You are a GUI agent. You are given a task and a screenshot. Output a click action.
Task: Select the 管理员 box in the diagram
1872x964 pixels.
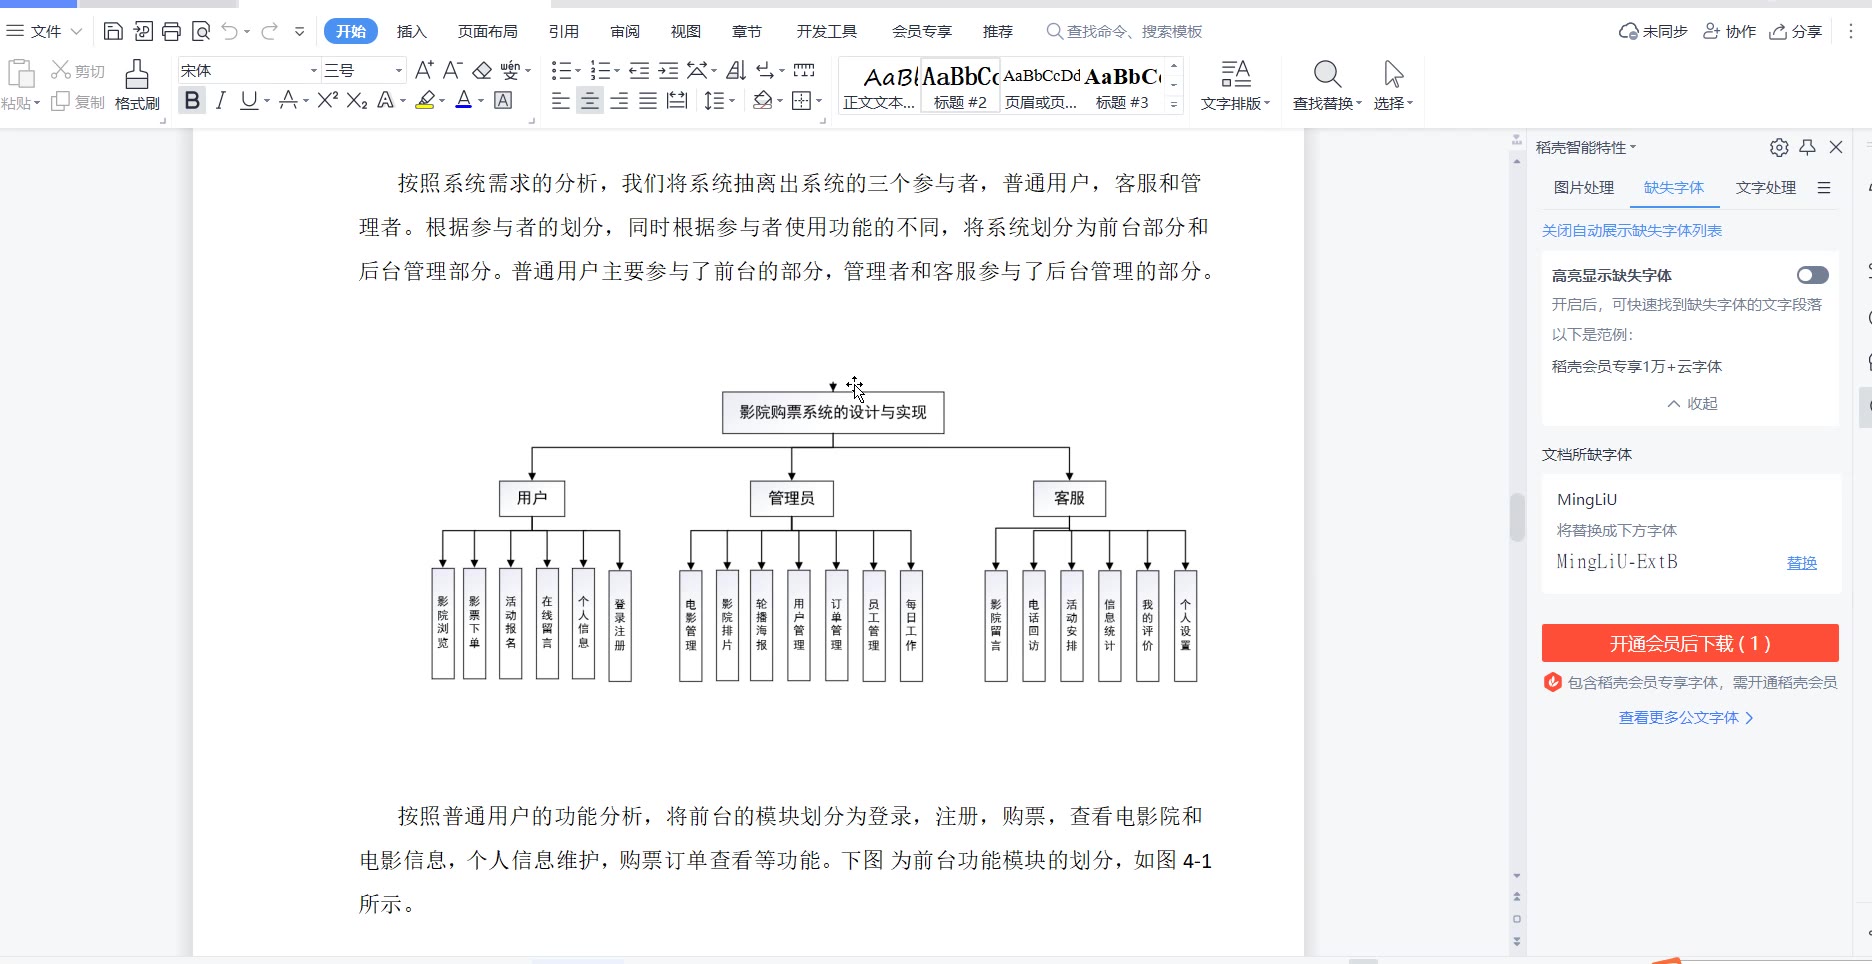tap(792, 498)
